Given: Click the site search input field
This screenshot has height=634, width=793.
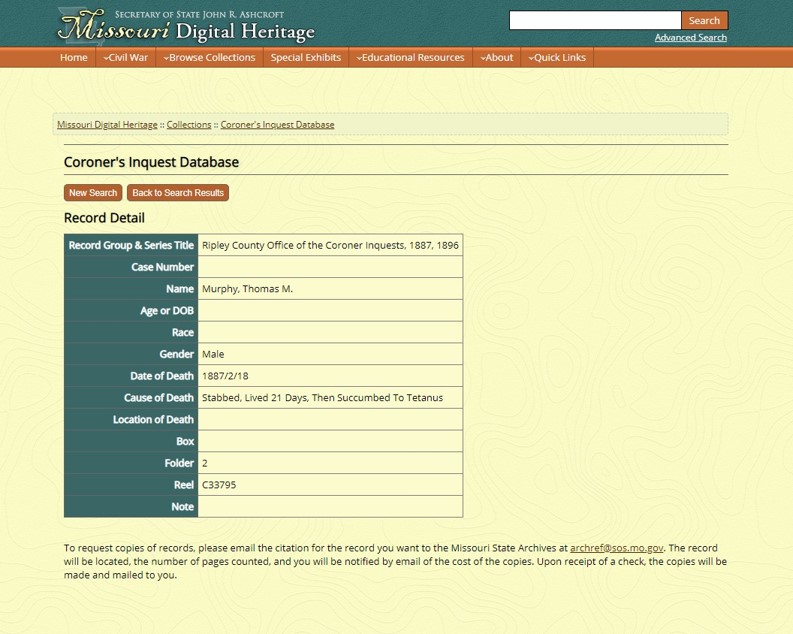Looking at the screenshot, I should [x=595, y=20].
